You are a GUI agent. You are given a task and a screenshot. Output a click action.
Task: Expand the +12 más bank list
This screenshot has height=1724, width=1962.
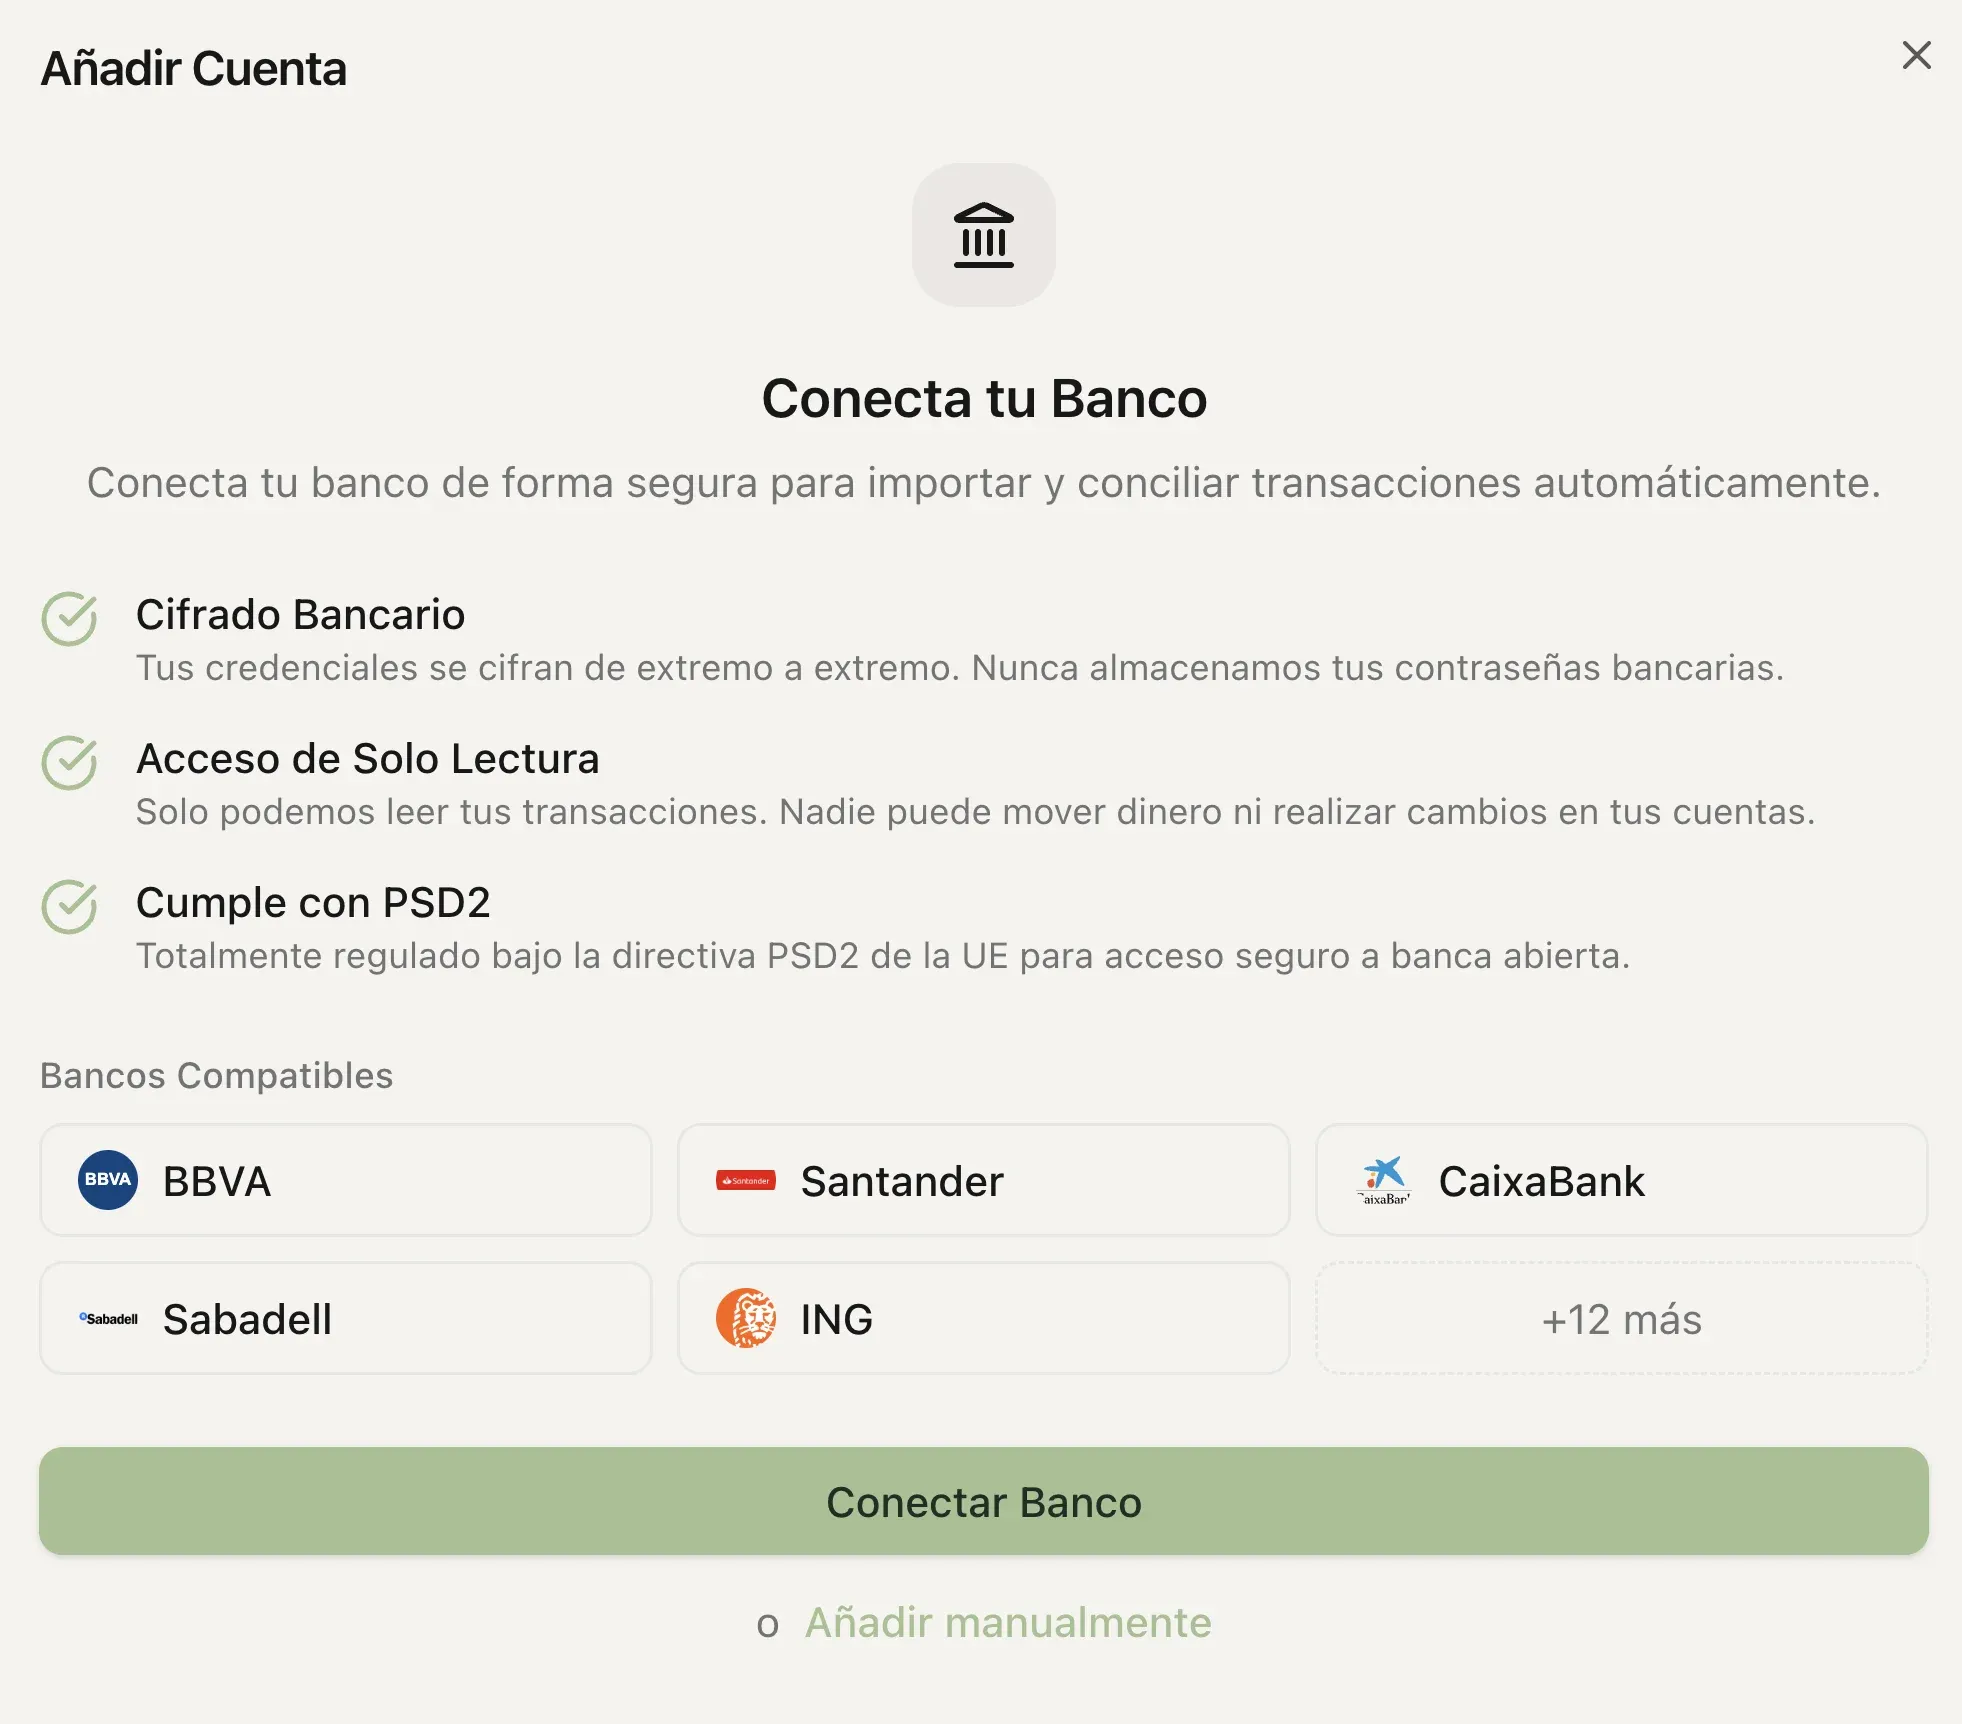pos(1621,1318)
